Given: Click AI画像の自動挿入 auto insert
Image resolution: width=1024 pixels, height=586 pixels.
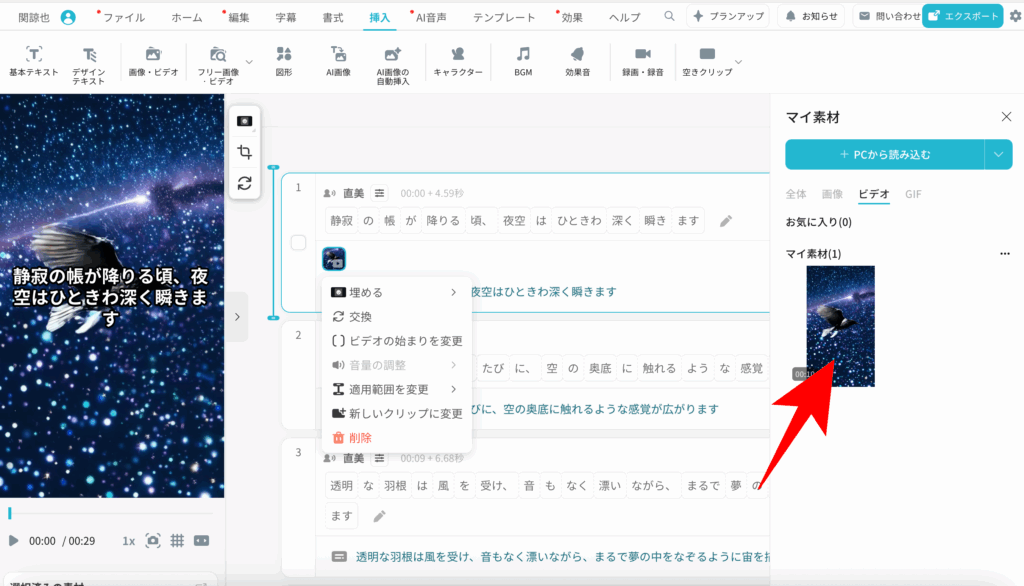Looking at the screenshot, I should pyautogui.click(x=392, y=65).
